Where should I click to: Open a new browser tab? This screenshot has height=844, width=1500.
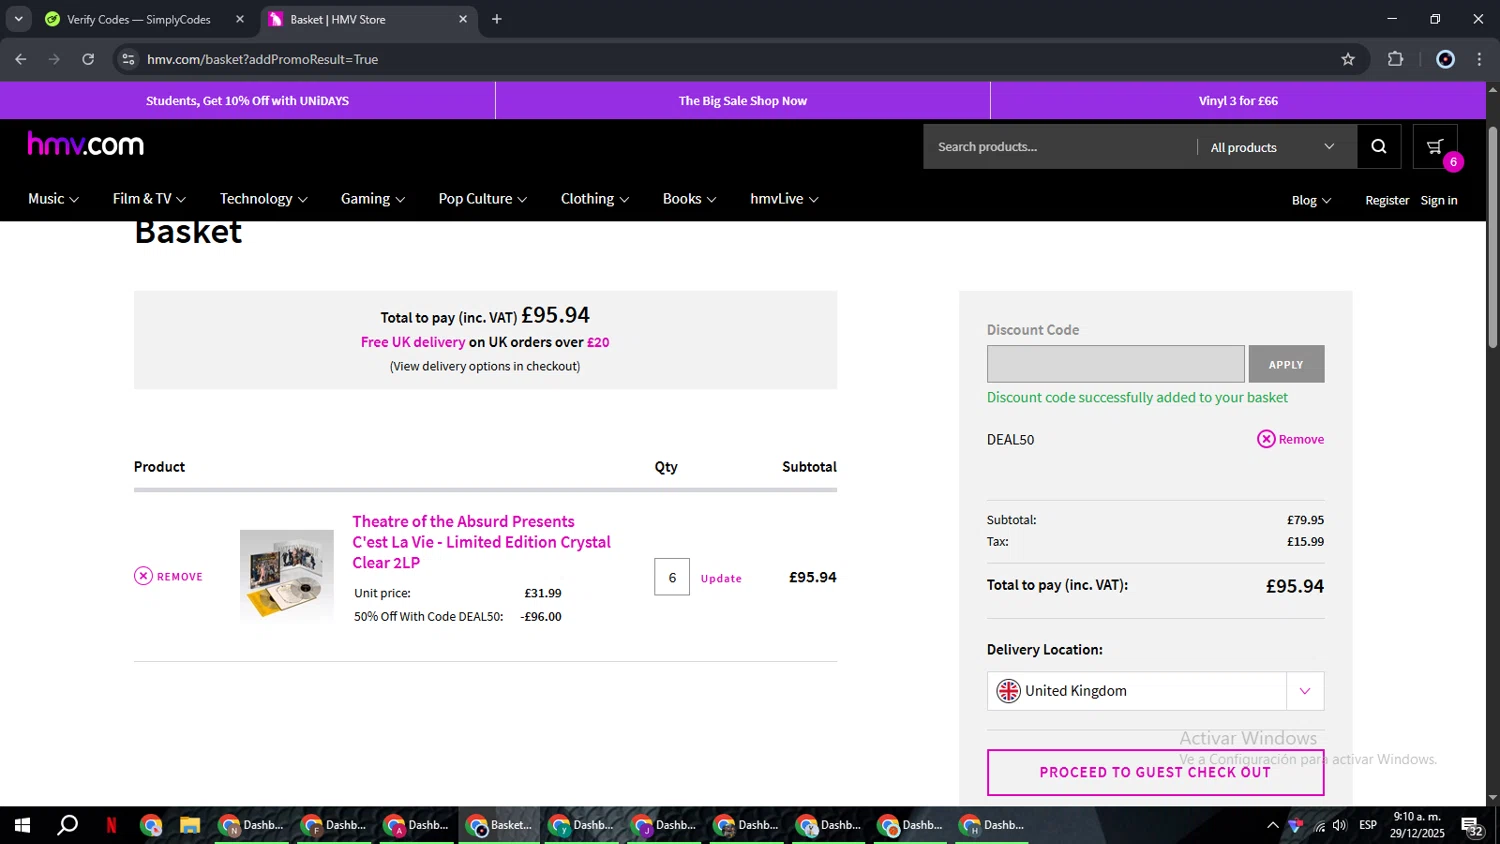coord(497,19)
